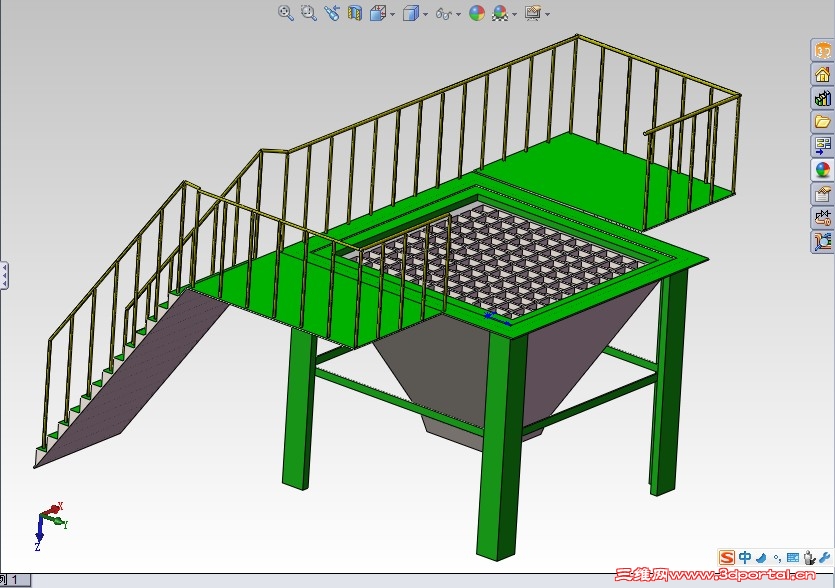This screenshot has width=835, height=588.
Task: Click the XYZ coordinate triad
Action: pos(51,525)
